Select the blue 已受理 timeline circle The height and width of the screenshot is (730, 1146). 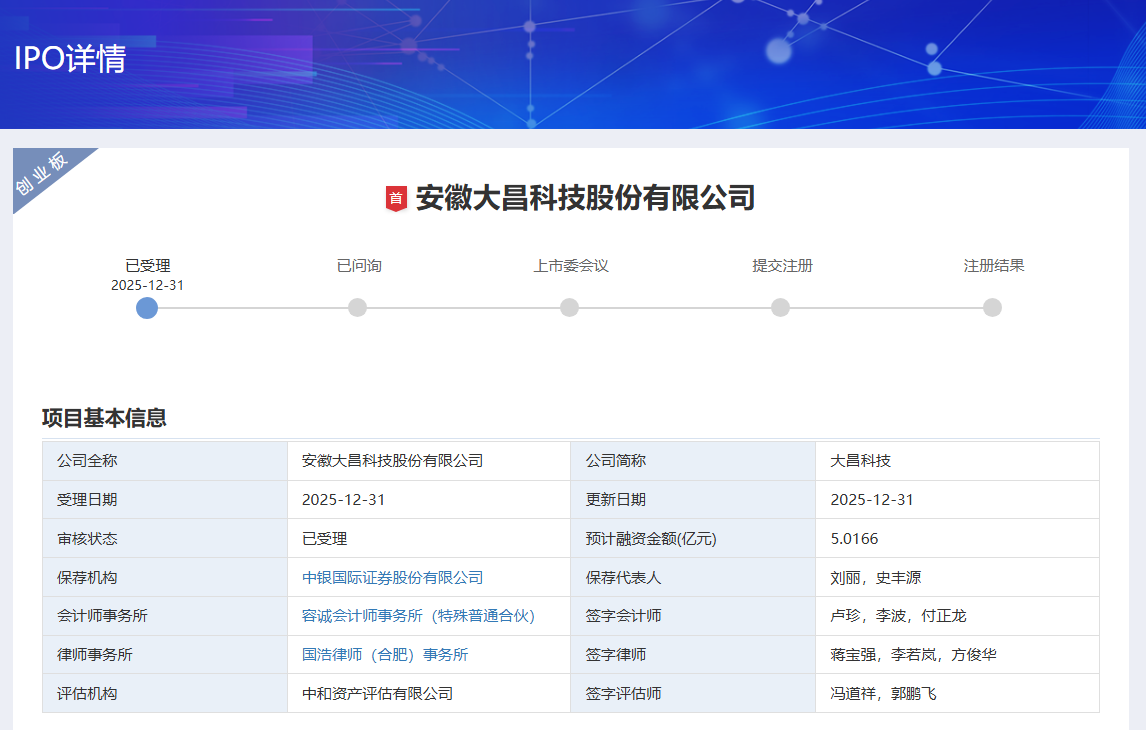click(147, 307)
